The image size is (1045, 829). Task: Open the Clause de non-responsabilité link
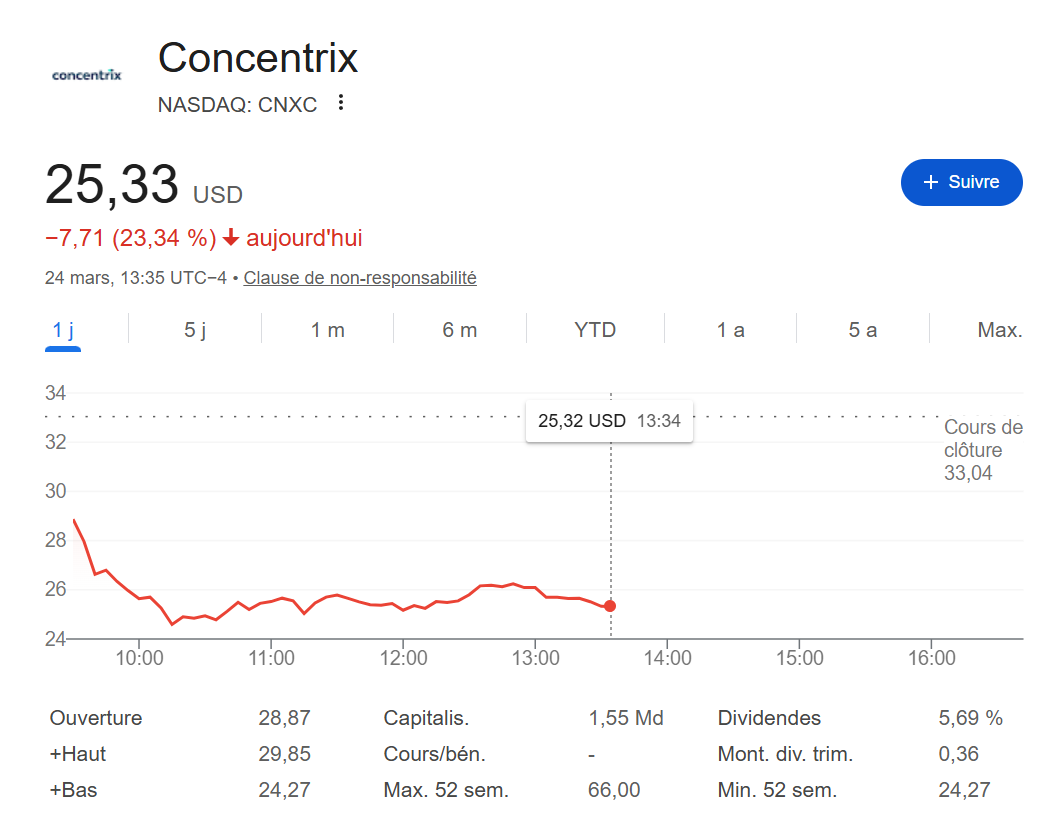[x=360, y=278]
